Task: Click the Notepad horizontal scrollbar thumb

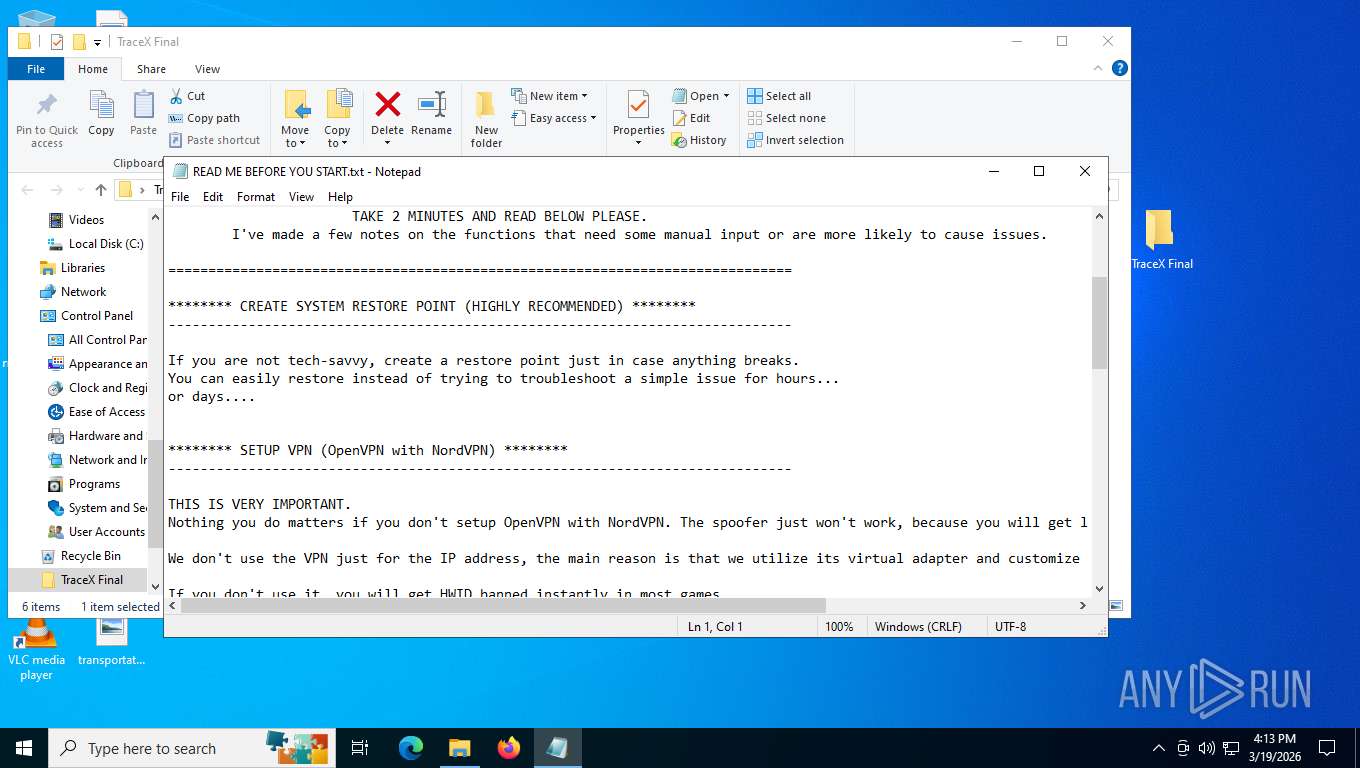Action: click(504, 605)
